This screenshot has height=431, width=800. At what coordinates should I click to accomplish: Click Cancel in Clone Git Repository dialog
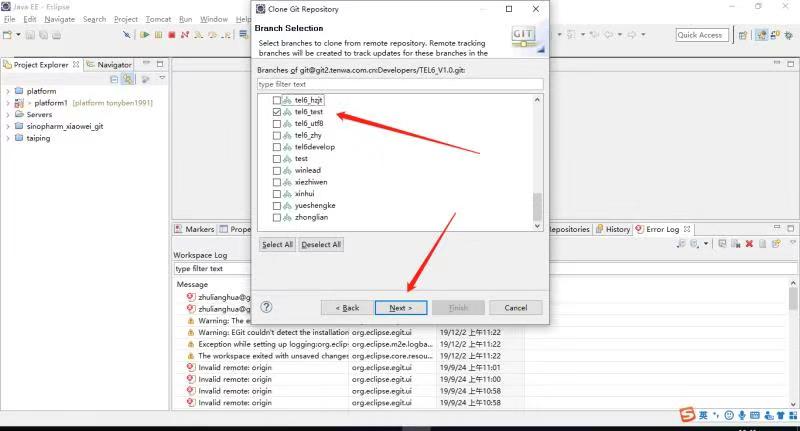515,308
